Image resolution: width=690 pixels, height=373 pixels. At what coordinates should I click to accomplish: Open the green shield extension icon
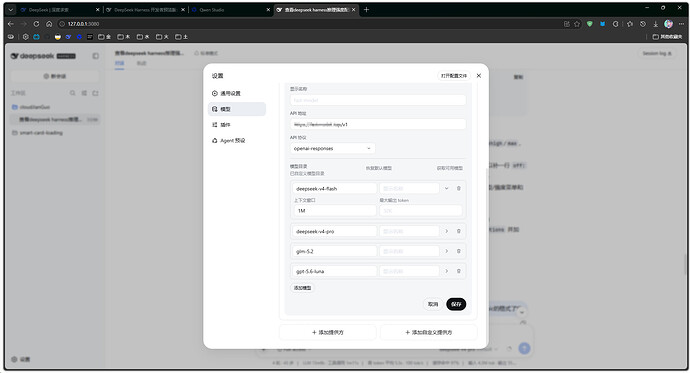(x=590, y=24)
